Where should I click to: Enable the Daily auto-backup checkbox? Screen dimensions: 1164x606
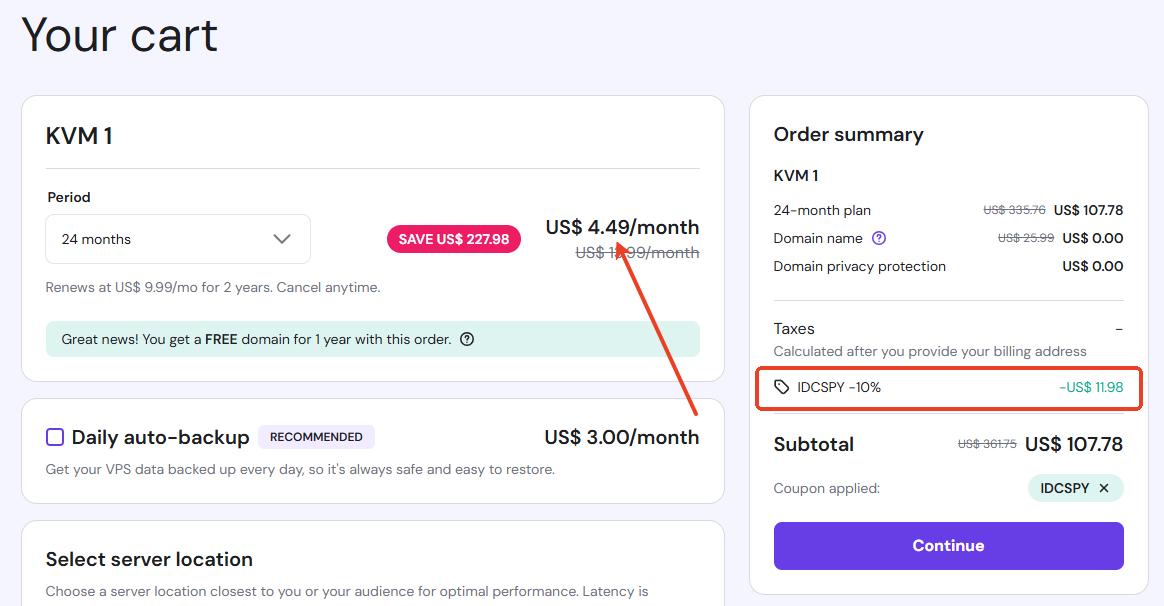click(x=55, y=437)
